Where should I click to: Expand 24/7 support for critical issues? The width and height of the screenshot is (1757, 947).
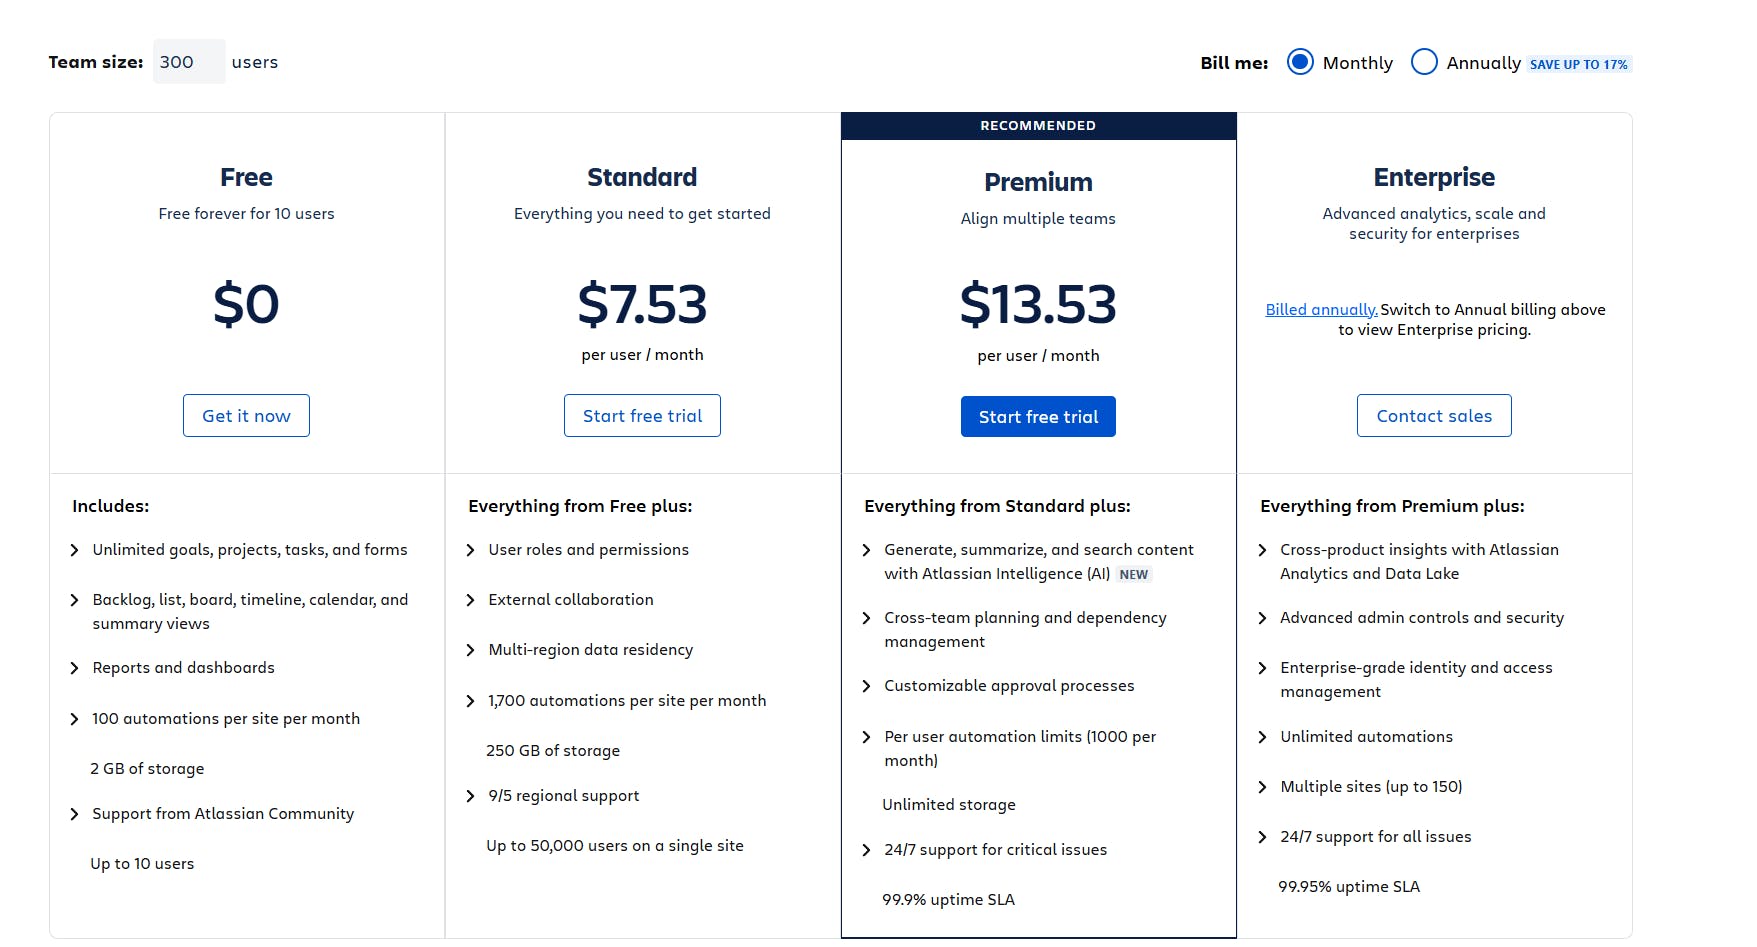(866, 849)
